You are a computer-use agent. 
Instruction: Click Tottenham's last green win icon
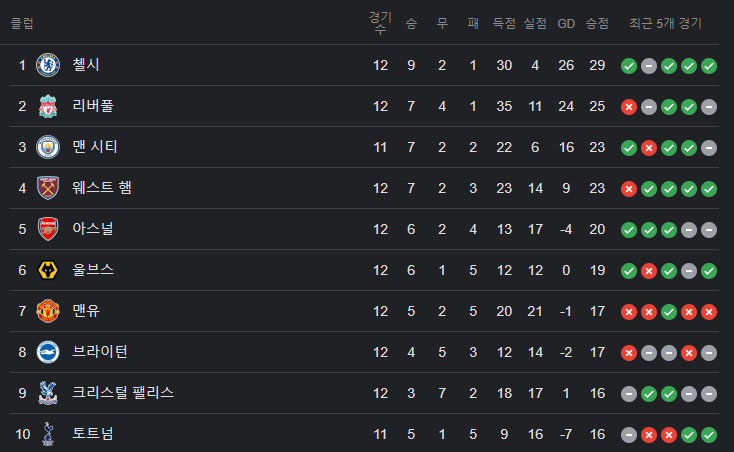[x=709, y=435]
